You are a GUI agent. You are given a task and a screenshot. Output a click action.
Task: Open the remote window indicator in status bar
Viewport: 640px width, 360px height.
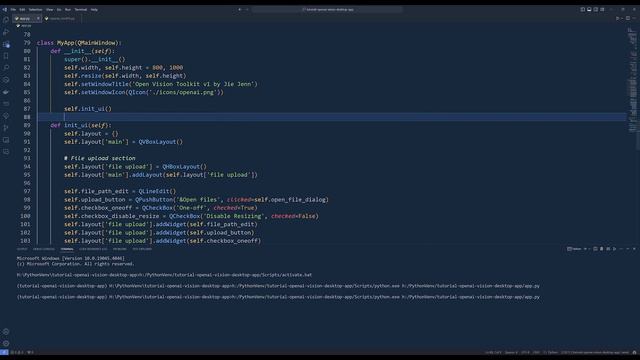[x=4, y=352]
